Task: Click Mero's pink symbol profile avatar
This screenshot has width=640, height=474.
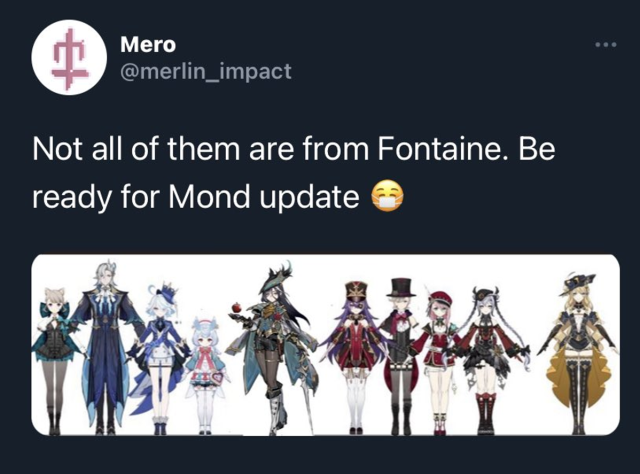Action: (69, 58)
